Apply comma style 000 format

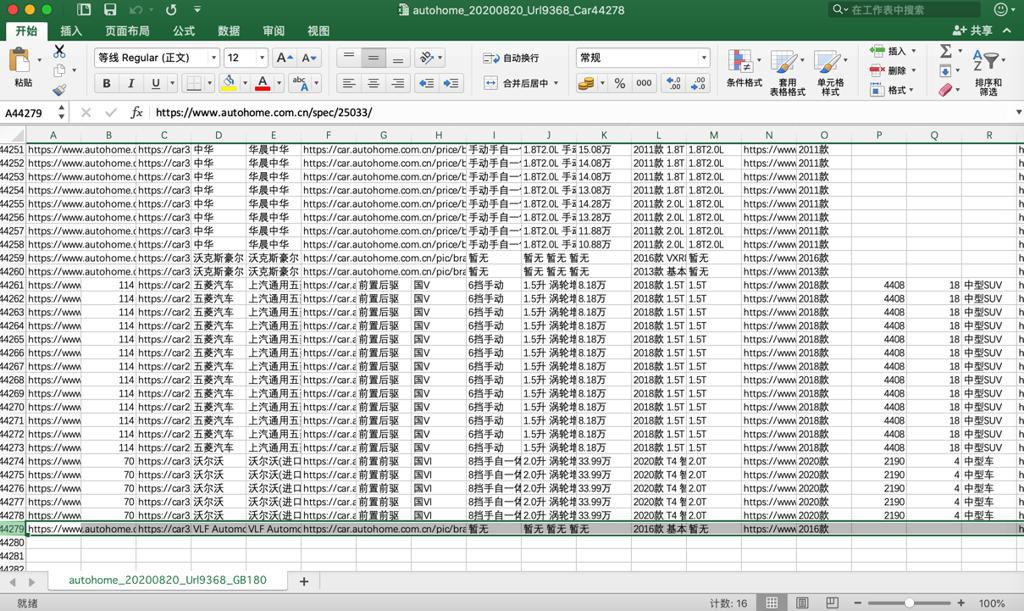click(644, 83)
